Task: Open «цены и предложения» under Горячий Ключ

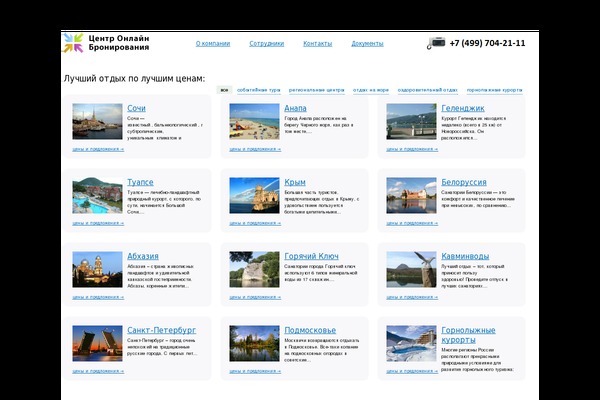Action: pos(255,297)
